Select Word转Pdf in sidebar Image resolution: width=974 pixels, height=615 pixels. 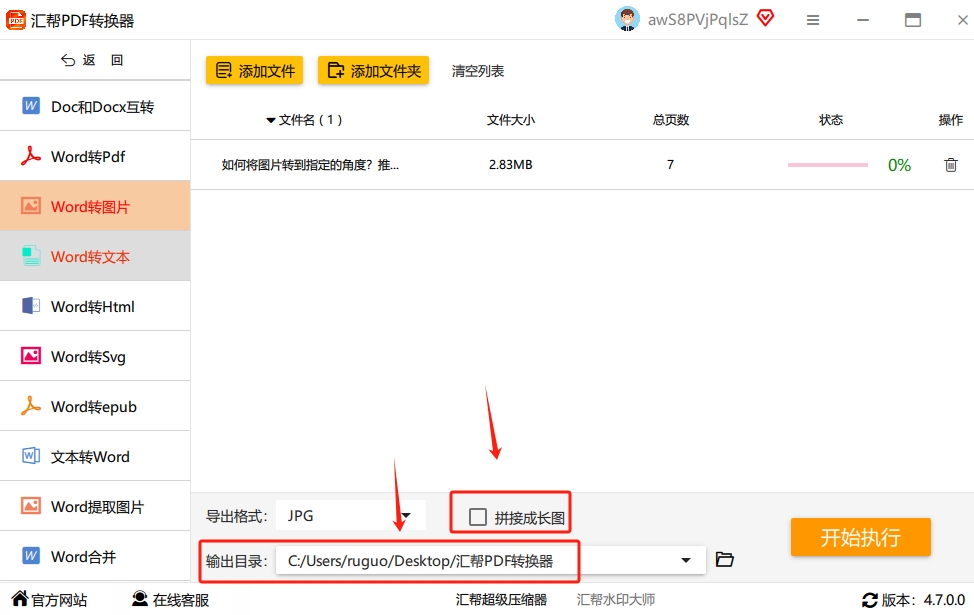[95, 156]
